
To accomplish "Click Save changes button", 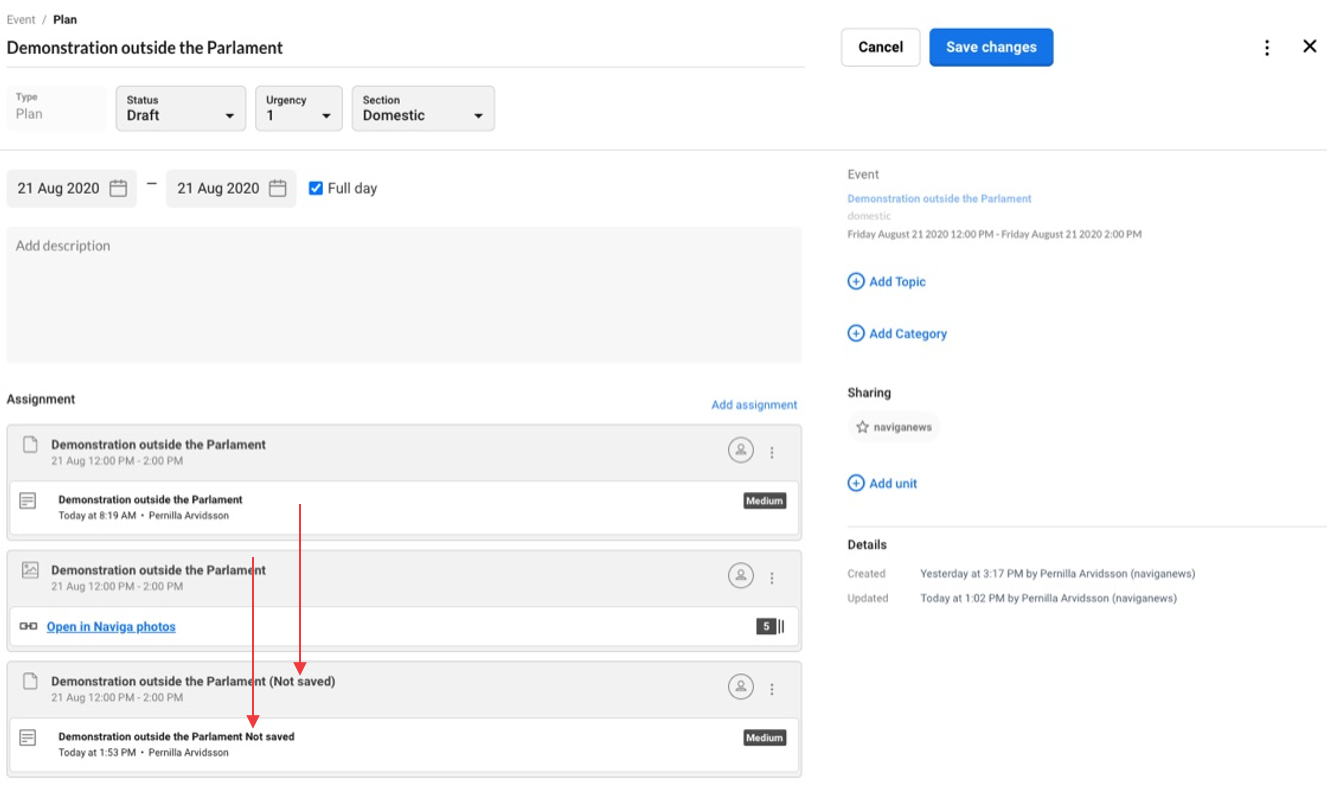I will [990, 47].
